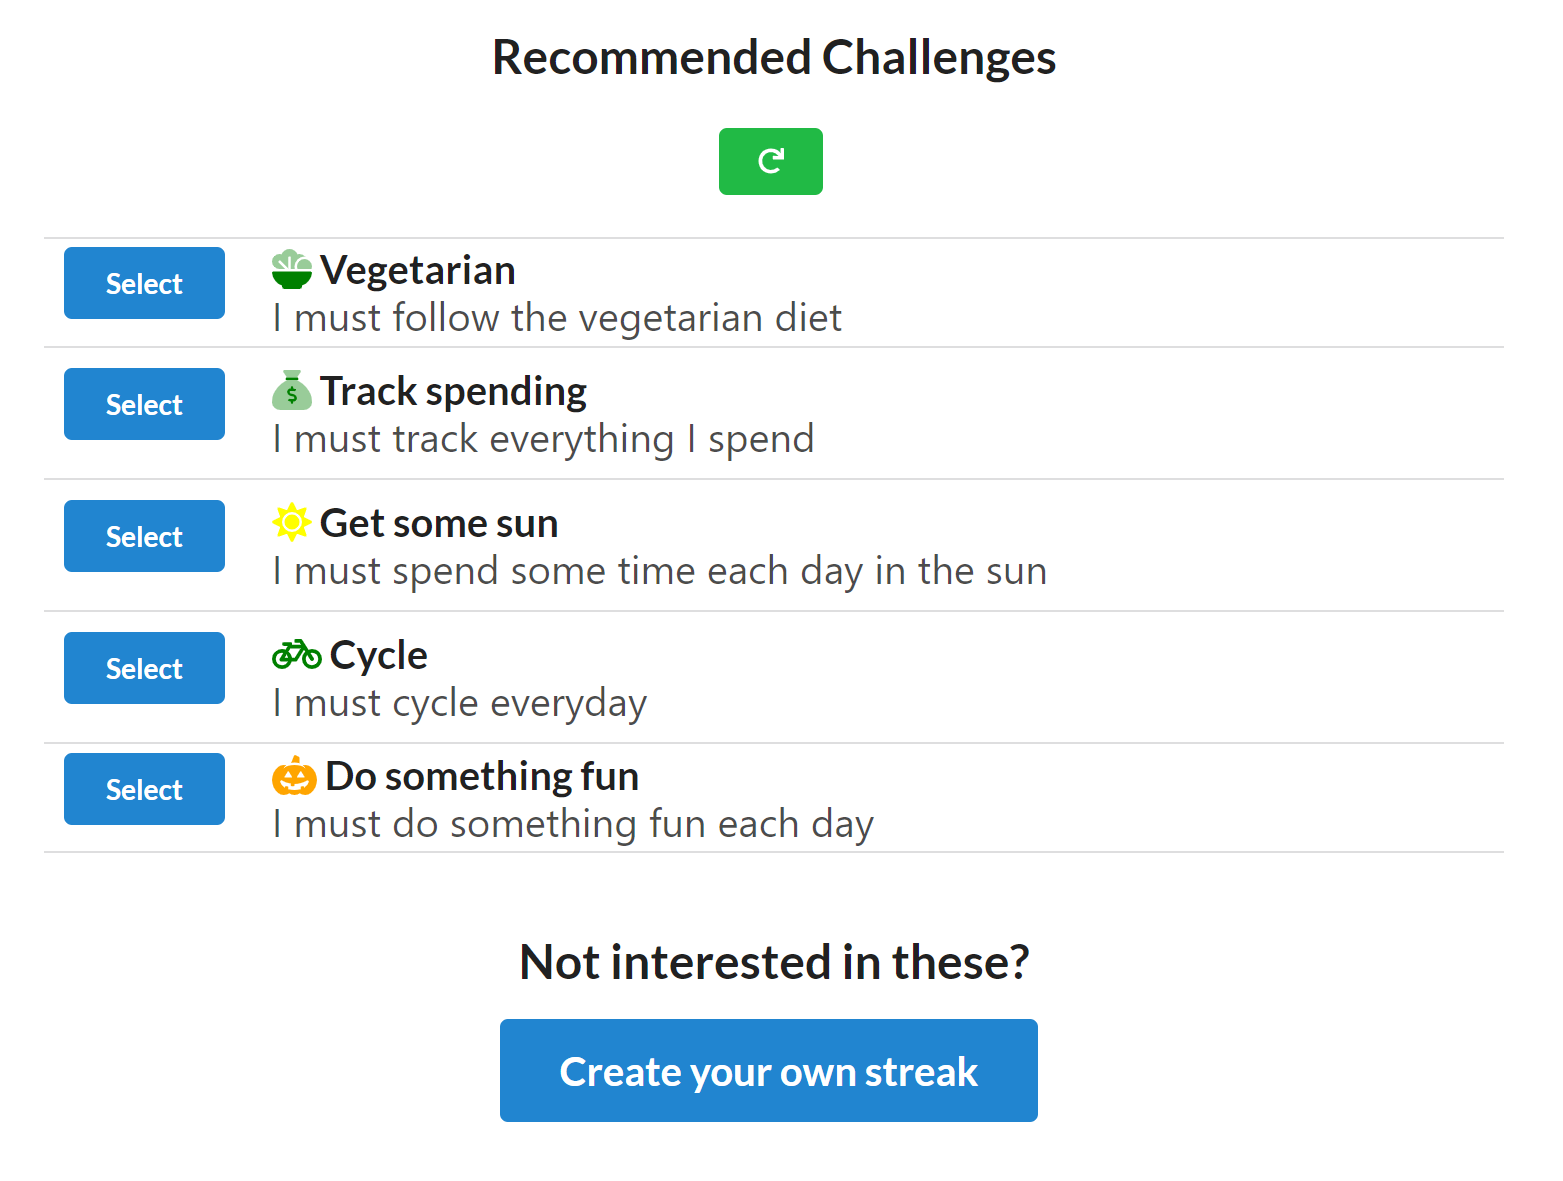1563x1181 pixels.
Task: Select the Do something fun challenge
Action: click(144, 789)
